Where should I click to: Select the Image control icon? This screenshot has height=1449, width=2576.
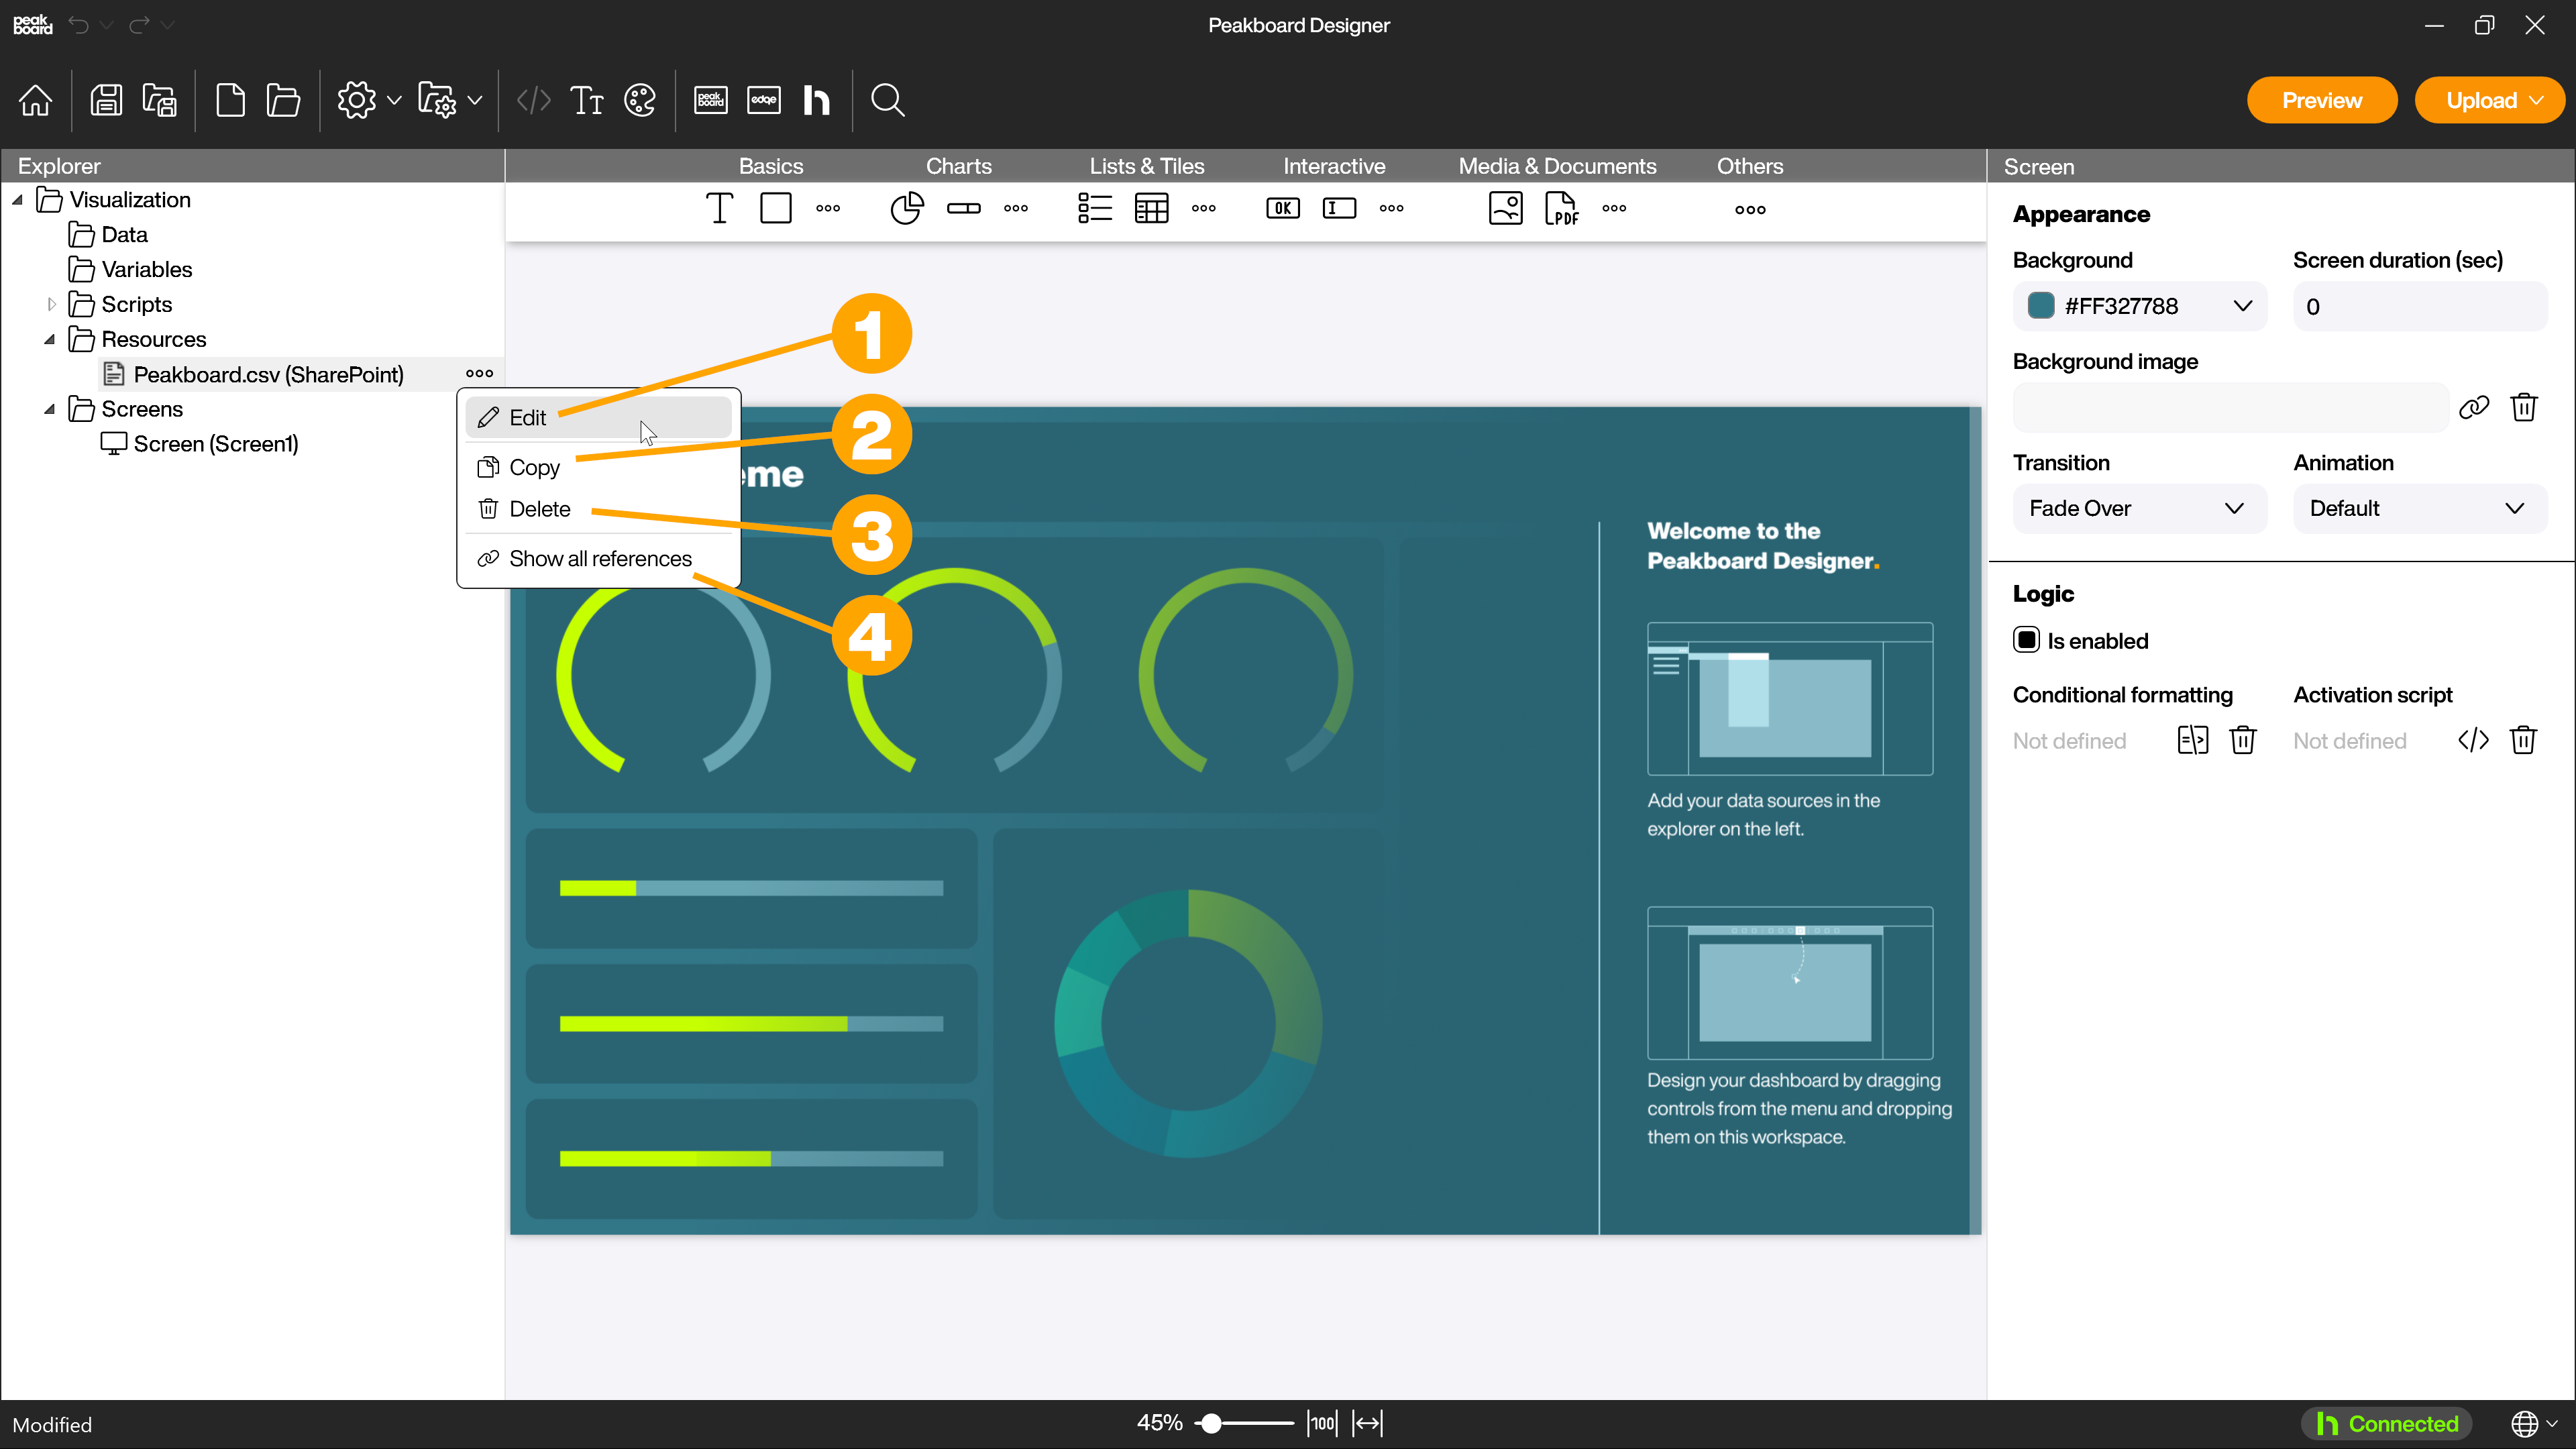tap(1506, 208)
